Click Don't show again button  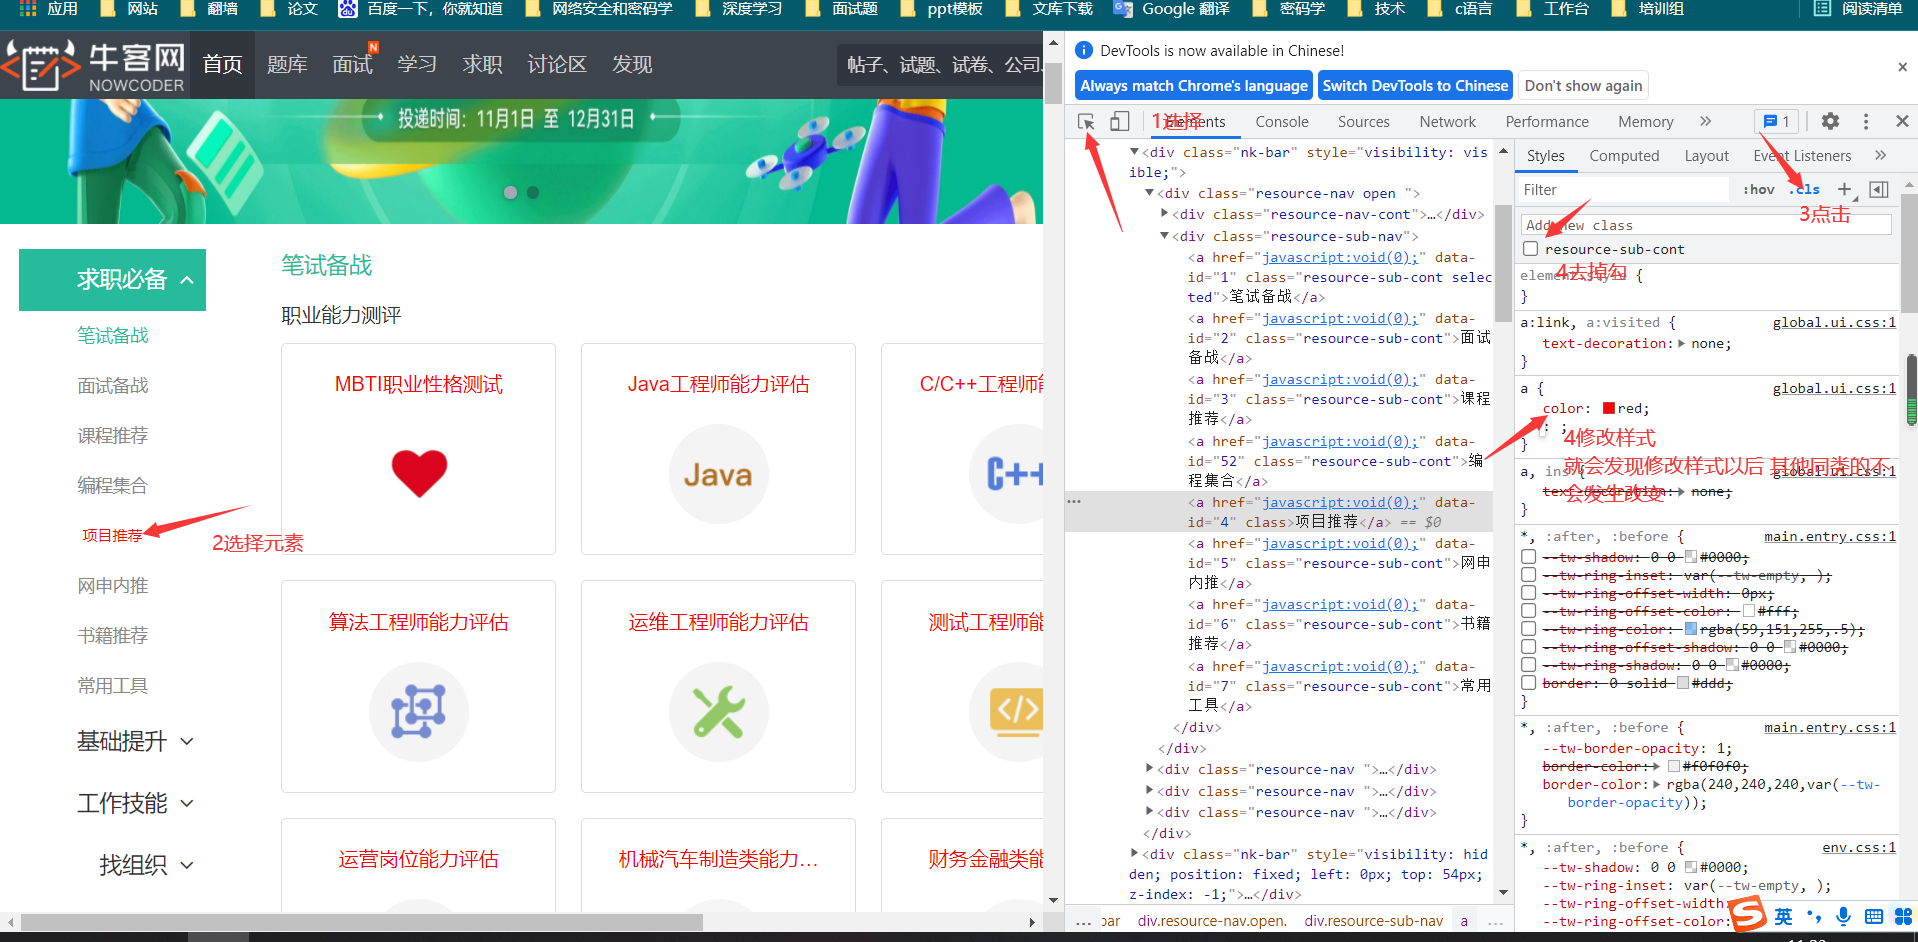(1583, 86)
